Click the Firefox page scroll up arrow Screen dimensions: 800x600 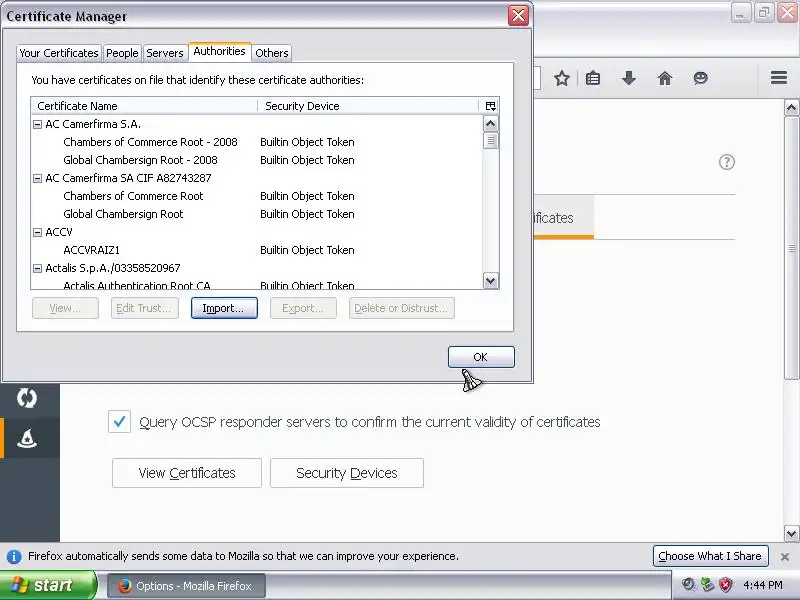791,108
